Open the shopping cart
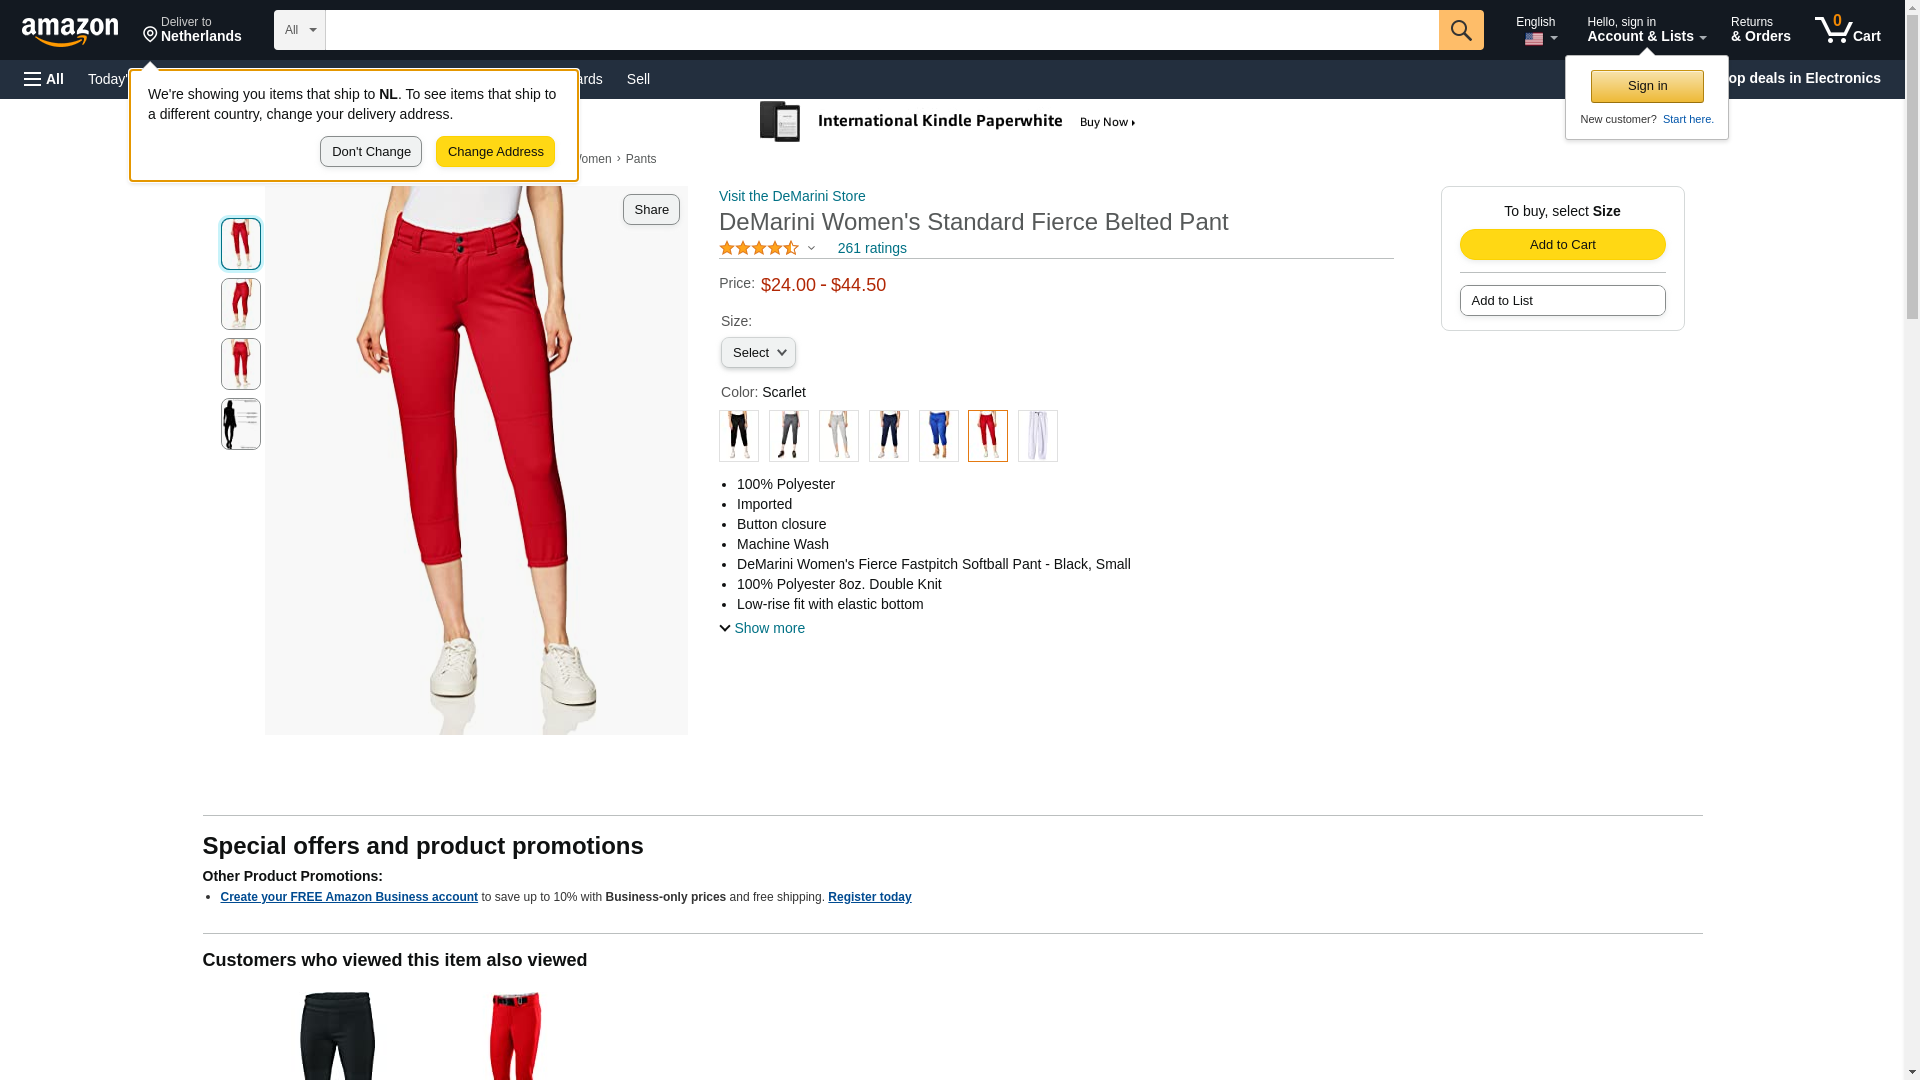The height and width of the screenshot is (1080, 1920). (1848, 30)
